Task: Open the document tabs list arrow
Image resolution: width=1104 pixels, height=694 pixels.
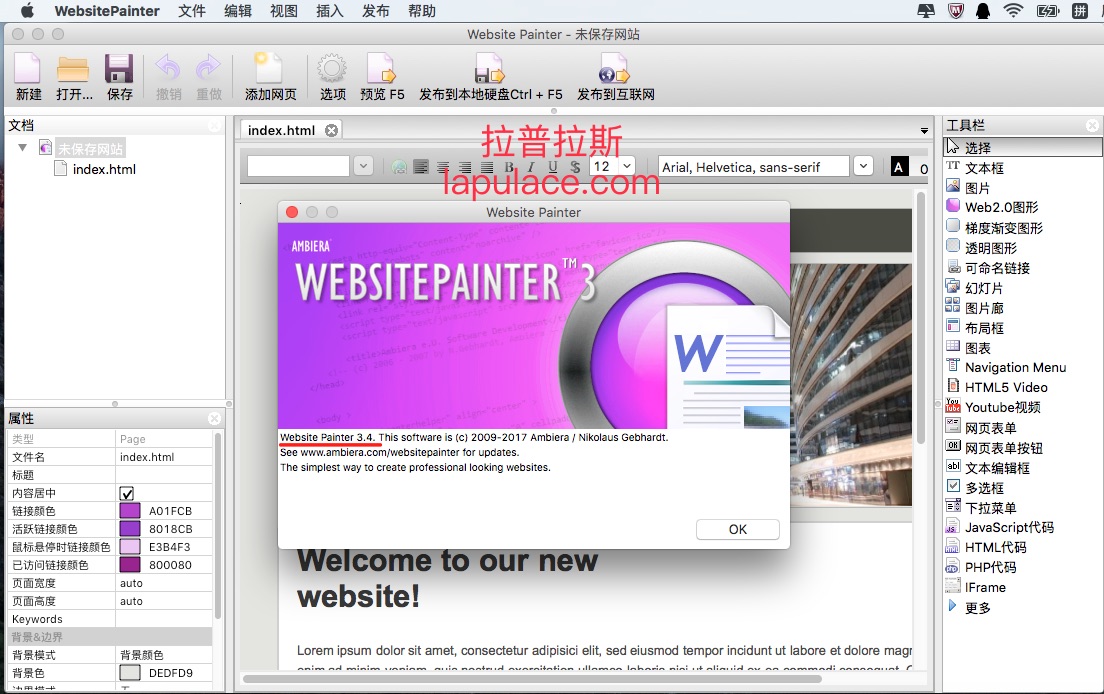Action: pyautogui.click(x=924, y=131)
